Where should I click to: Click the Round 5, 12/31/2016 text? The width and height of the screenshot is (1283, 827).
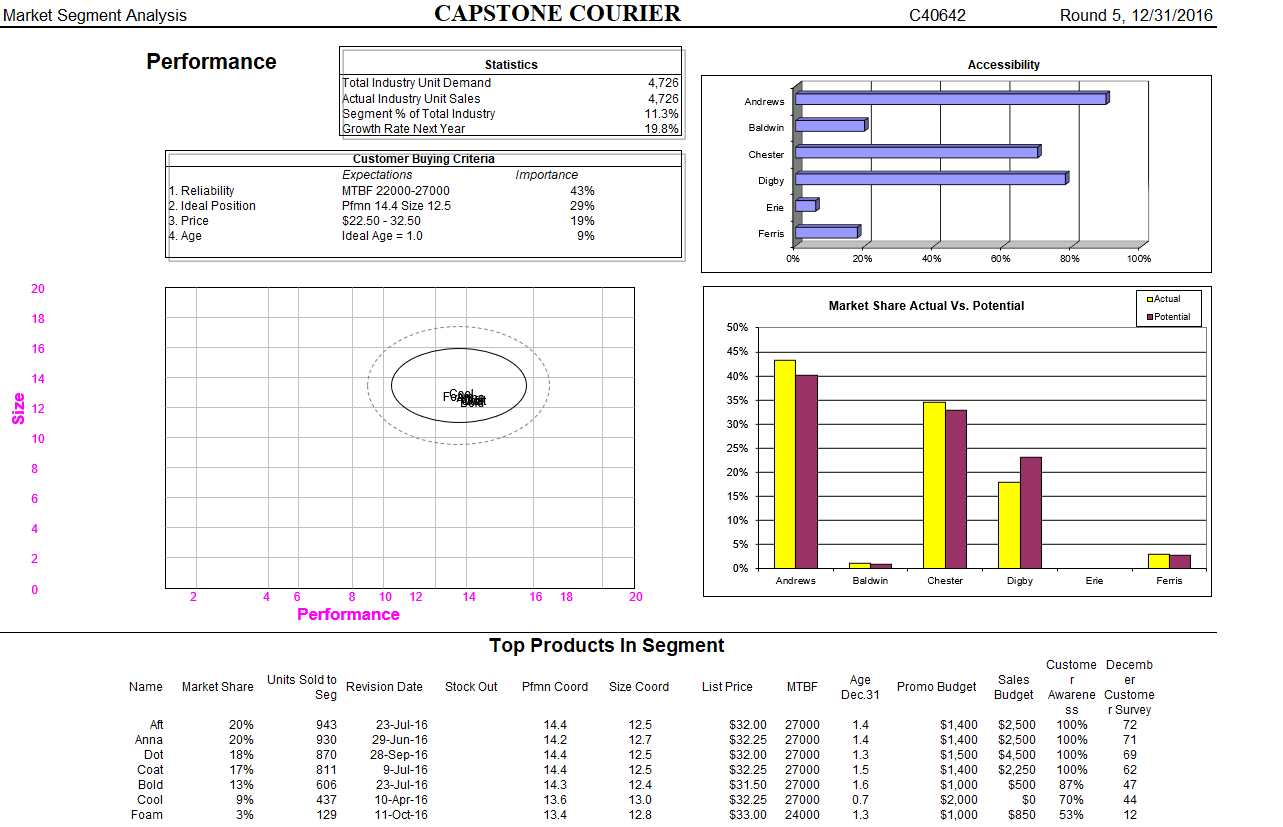click(1136, 15)
